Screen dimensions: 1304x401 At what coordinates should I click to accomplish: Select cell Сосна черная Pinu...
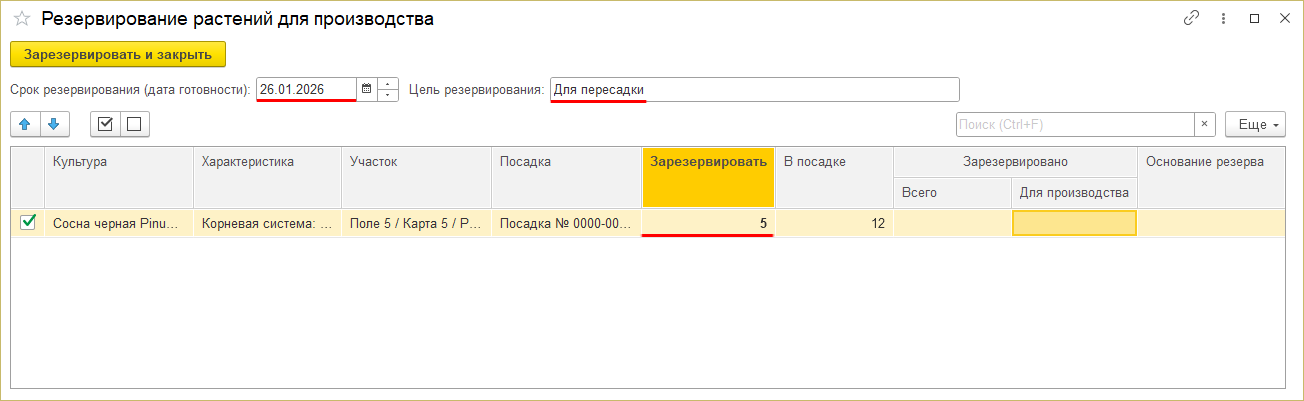tap(119, 223)
